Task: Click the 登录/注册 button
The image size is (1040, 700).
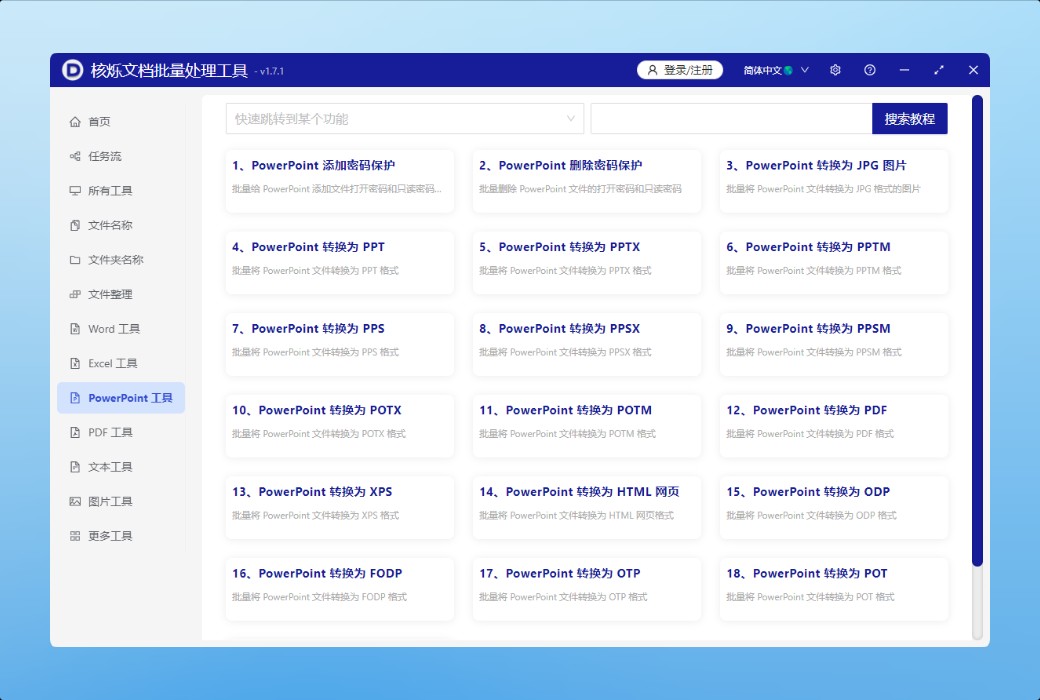Action: tap(680, 70)
